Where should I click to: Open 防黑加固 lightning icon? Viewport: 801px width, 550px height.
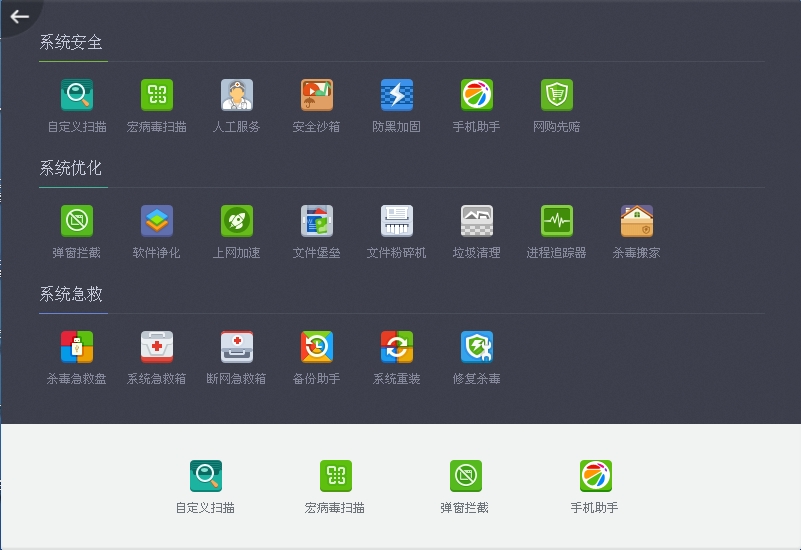(x=397, y=96)
